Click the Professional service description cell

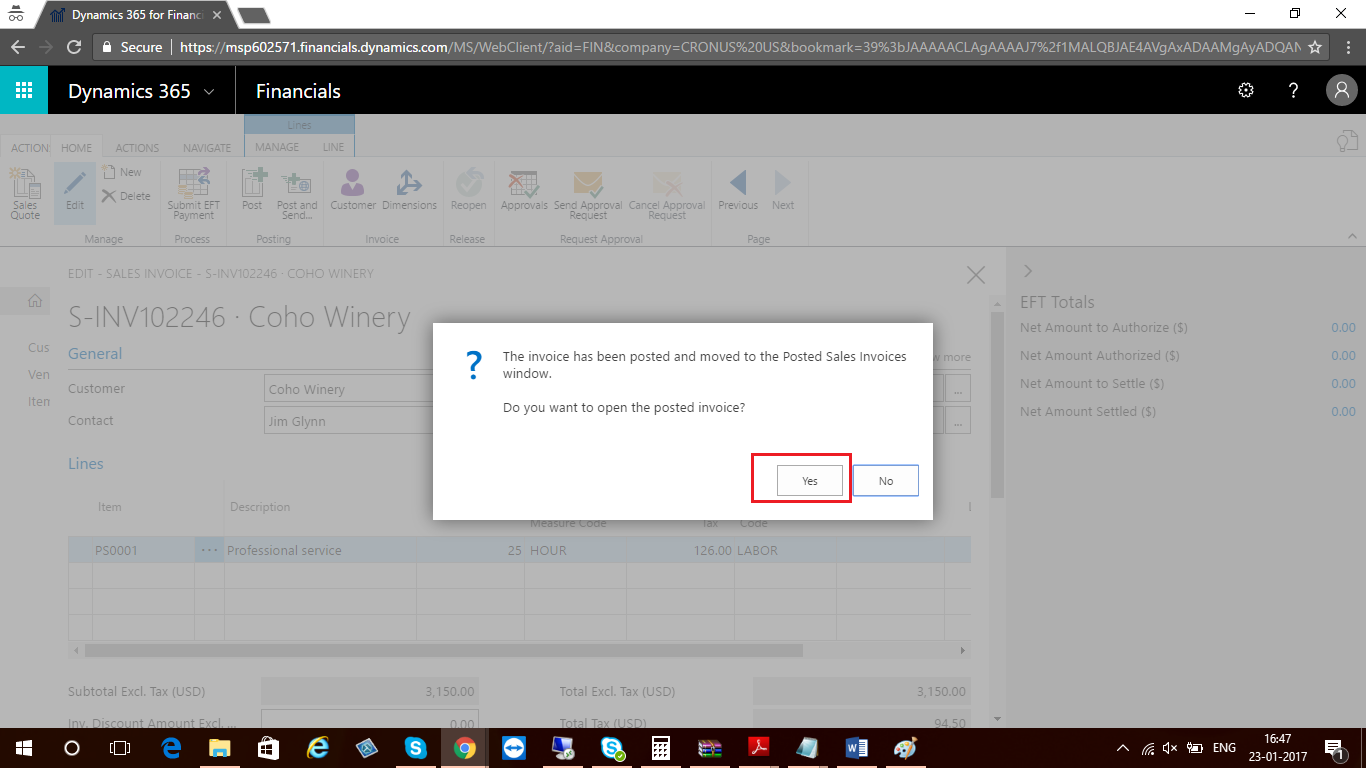[321, 550]
